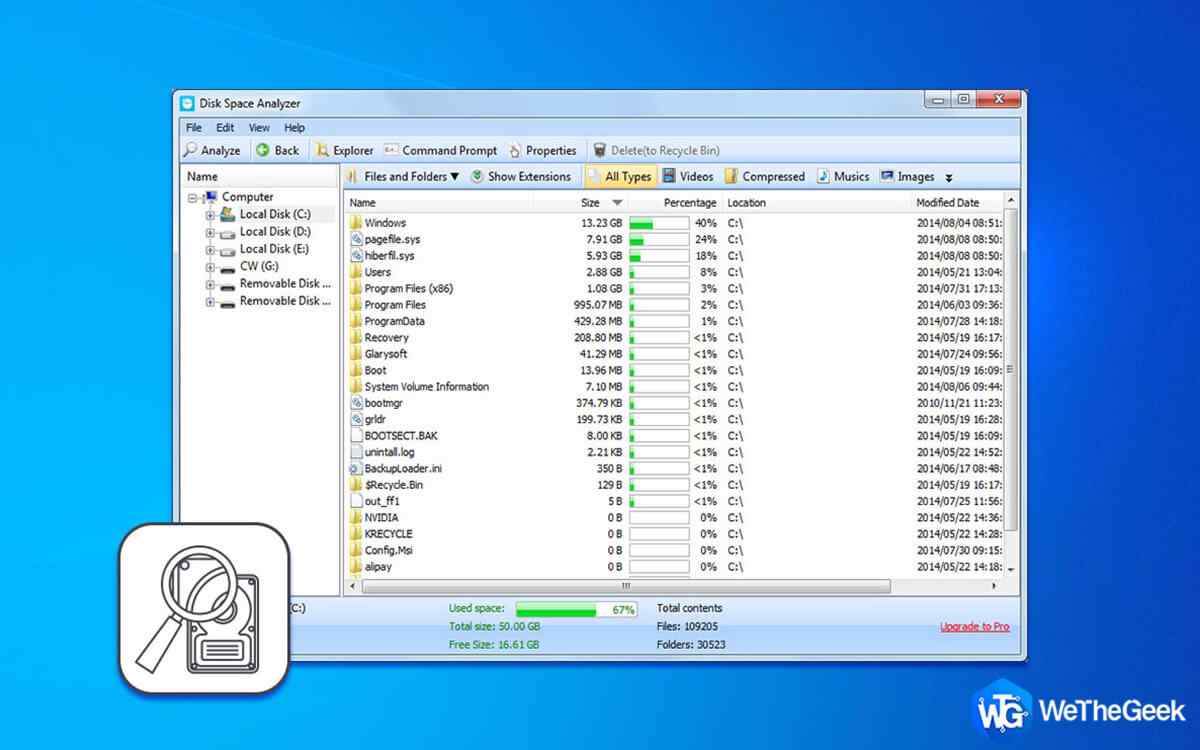Sort by the Percentage column header
Screen dimensions: 1200x750
click(x=674, y=202)
